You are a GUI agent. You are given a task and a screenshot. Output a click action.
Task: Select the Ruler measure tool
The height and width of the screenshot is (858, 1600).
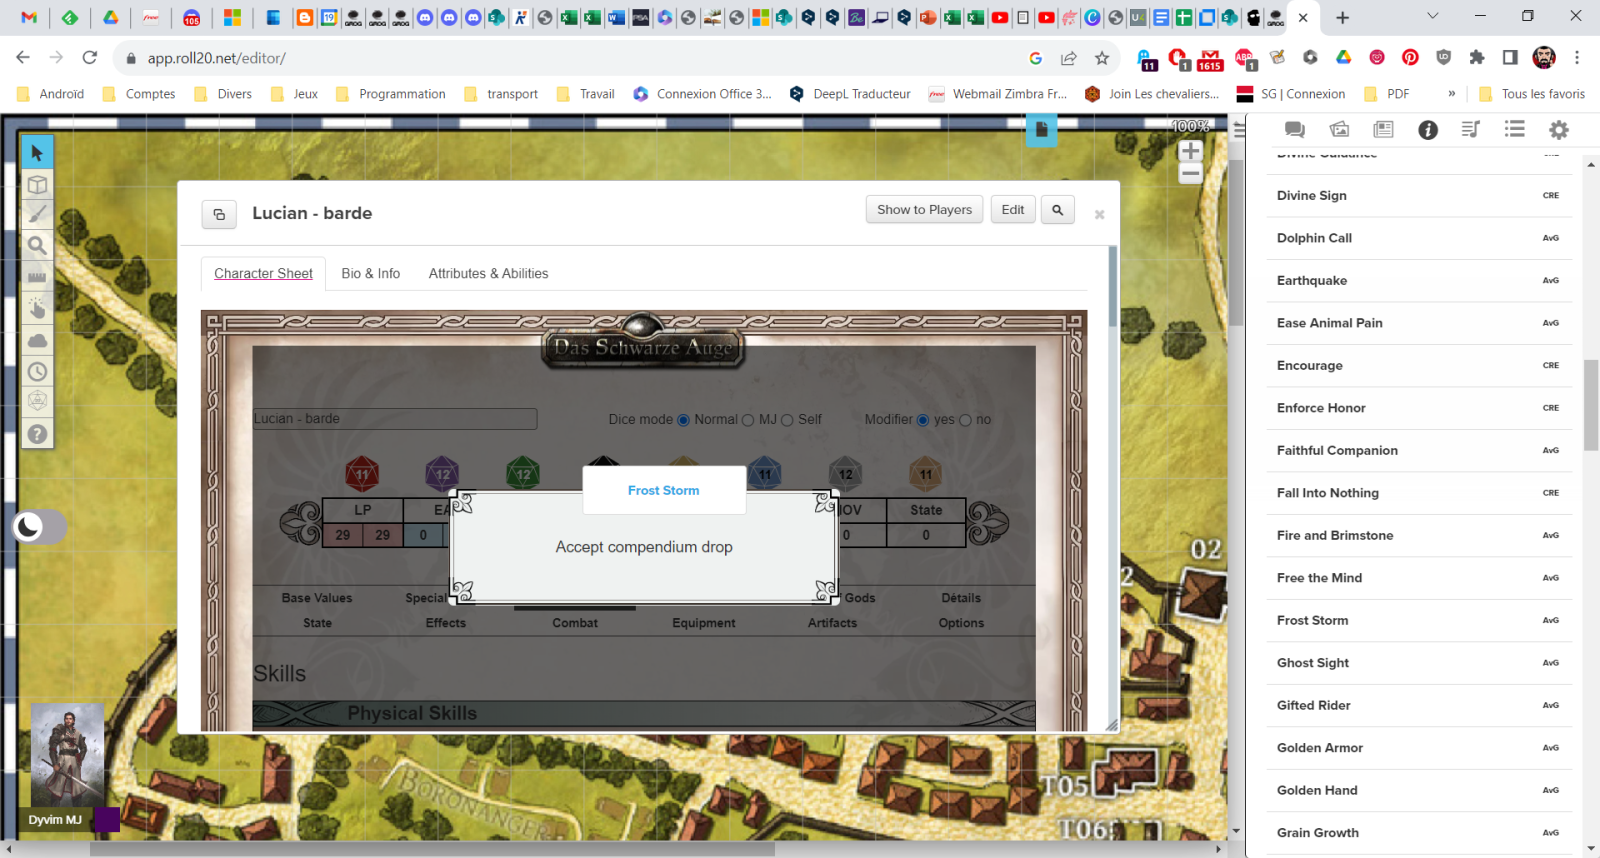pyautogui.click(x=37, y=277)
